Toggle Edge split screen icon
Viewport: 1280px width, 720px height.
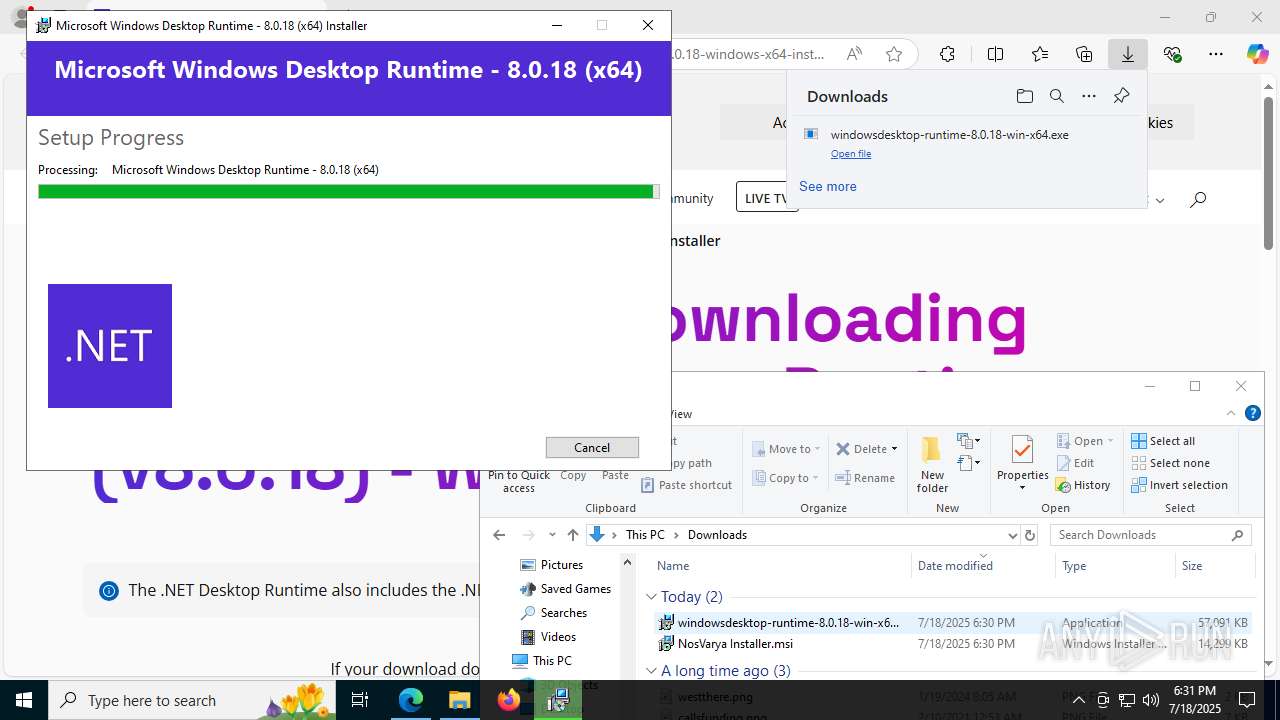pyautogui.click(x=995, y=54)
